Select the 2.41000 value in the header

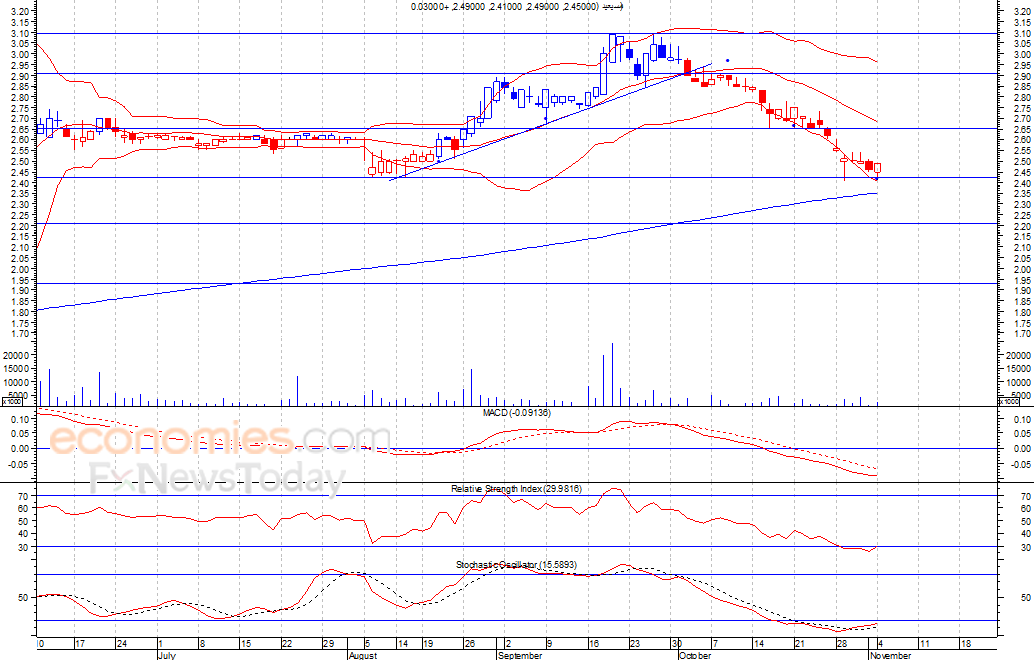click(504, 7)
